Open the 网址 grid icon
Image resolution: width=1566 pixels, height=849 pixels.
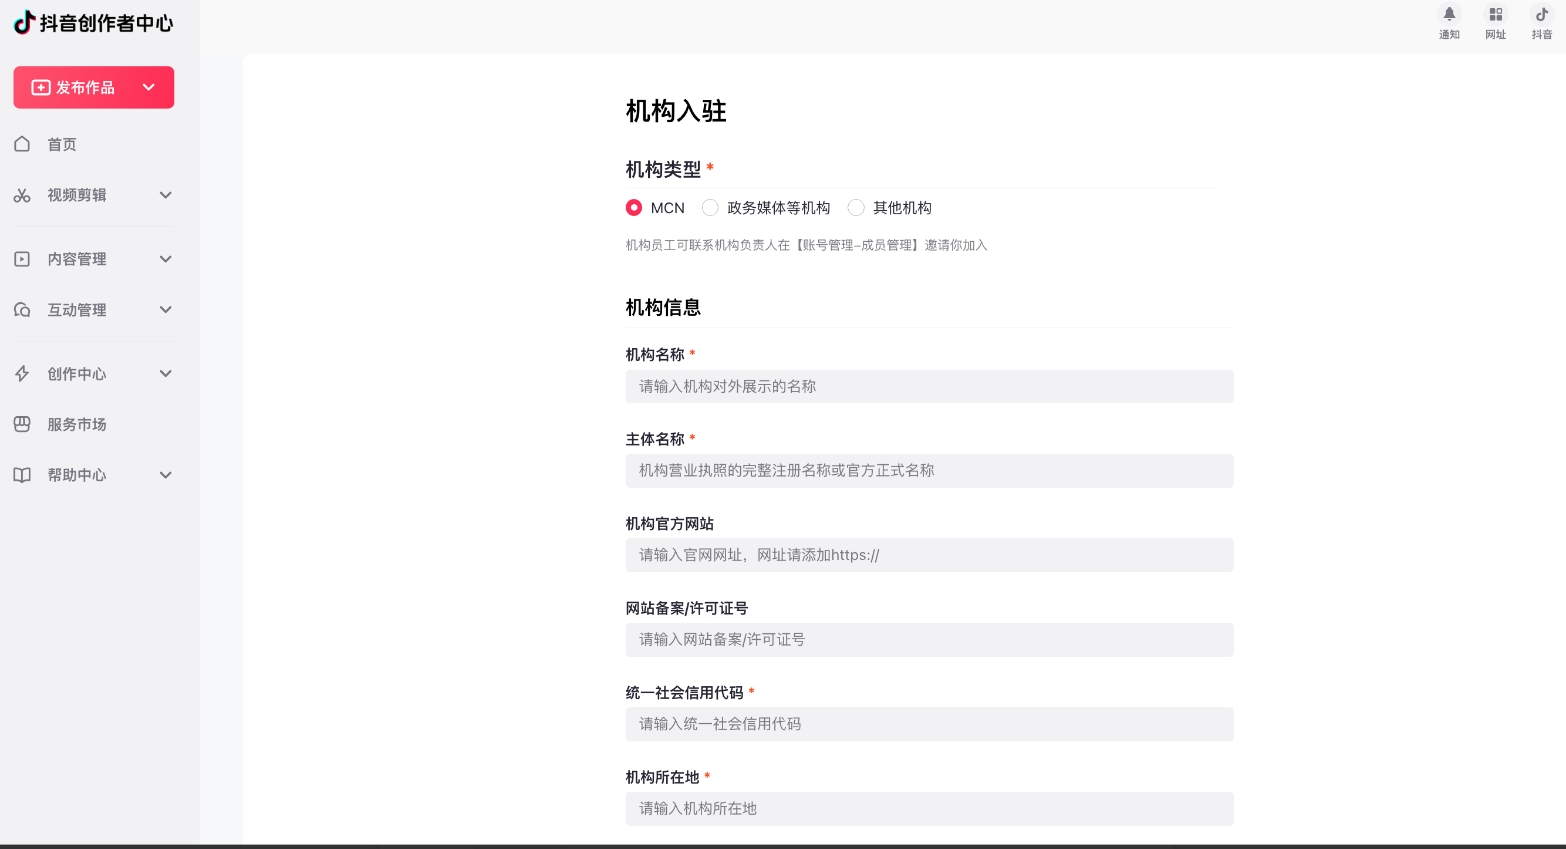coord(1496,14)
